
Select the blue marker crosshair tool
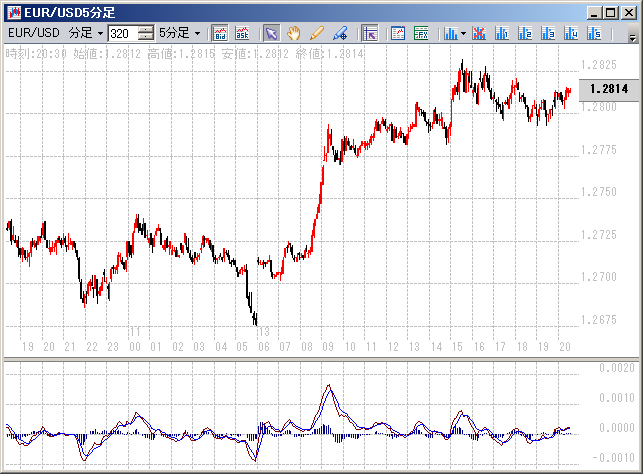[x=340, y=33]
